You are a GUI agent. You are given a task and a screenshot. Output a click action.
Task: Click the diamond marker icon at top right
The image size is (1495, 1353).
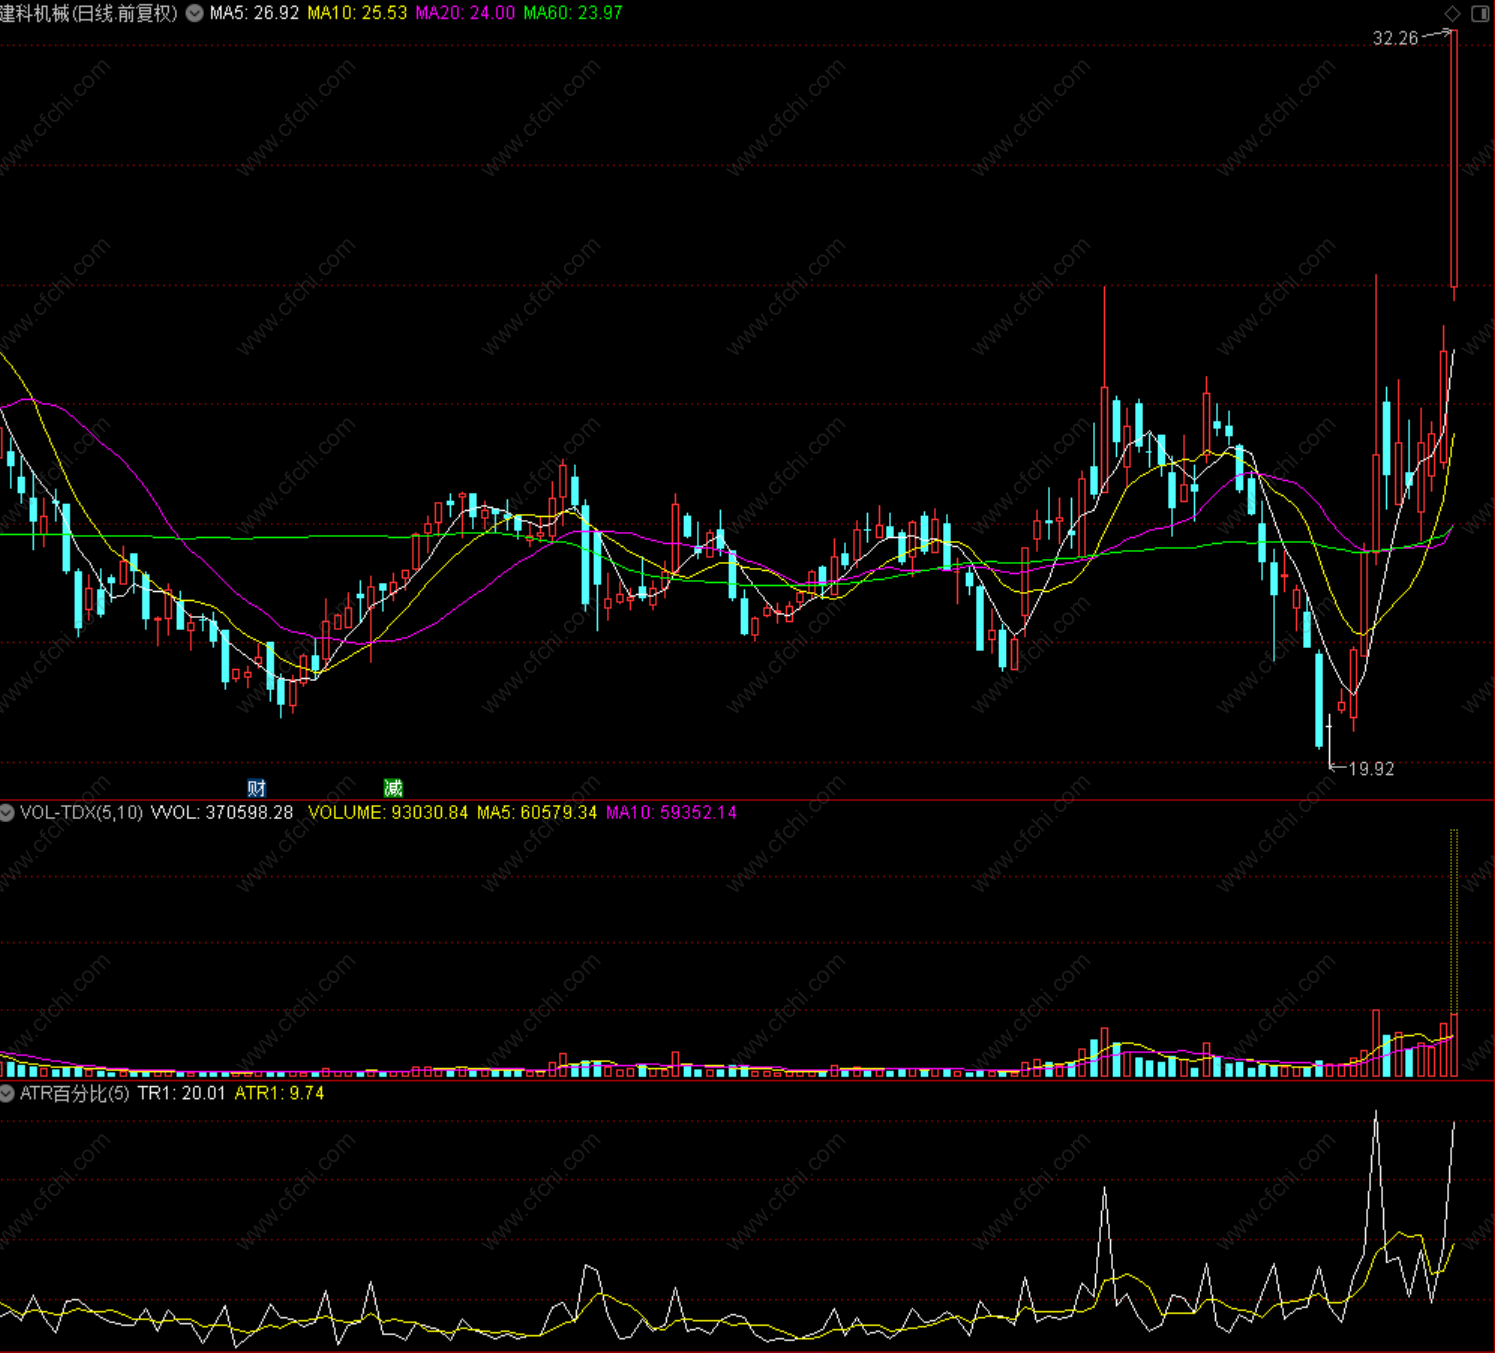(1452, 13)
